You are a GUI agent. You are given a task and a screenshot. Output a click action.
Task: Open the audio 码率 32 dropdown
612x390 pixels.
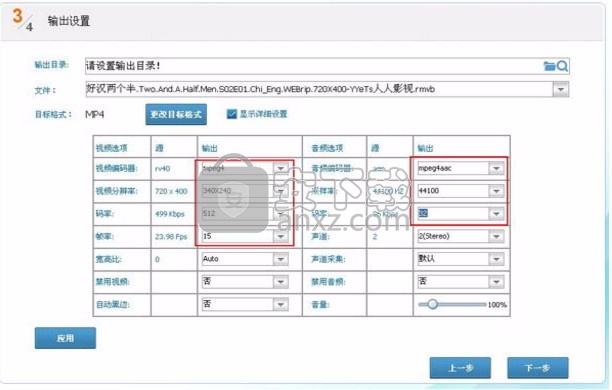(496, 214)
